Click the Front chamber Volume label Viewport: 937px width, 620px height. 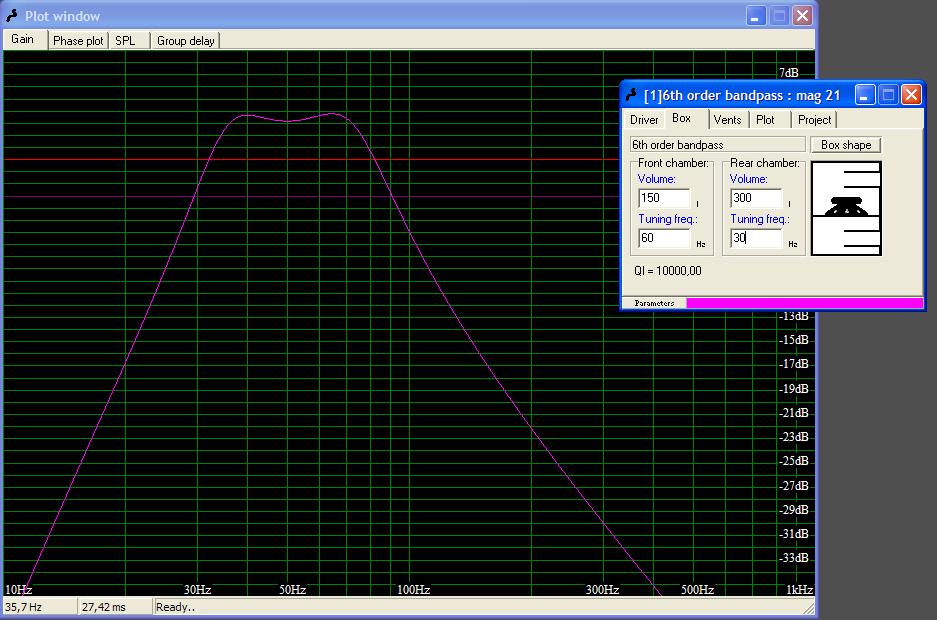pyautogui.click(x=656, y=179)
